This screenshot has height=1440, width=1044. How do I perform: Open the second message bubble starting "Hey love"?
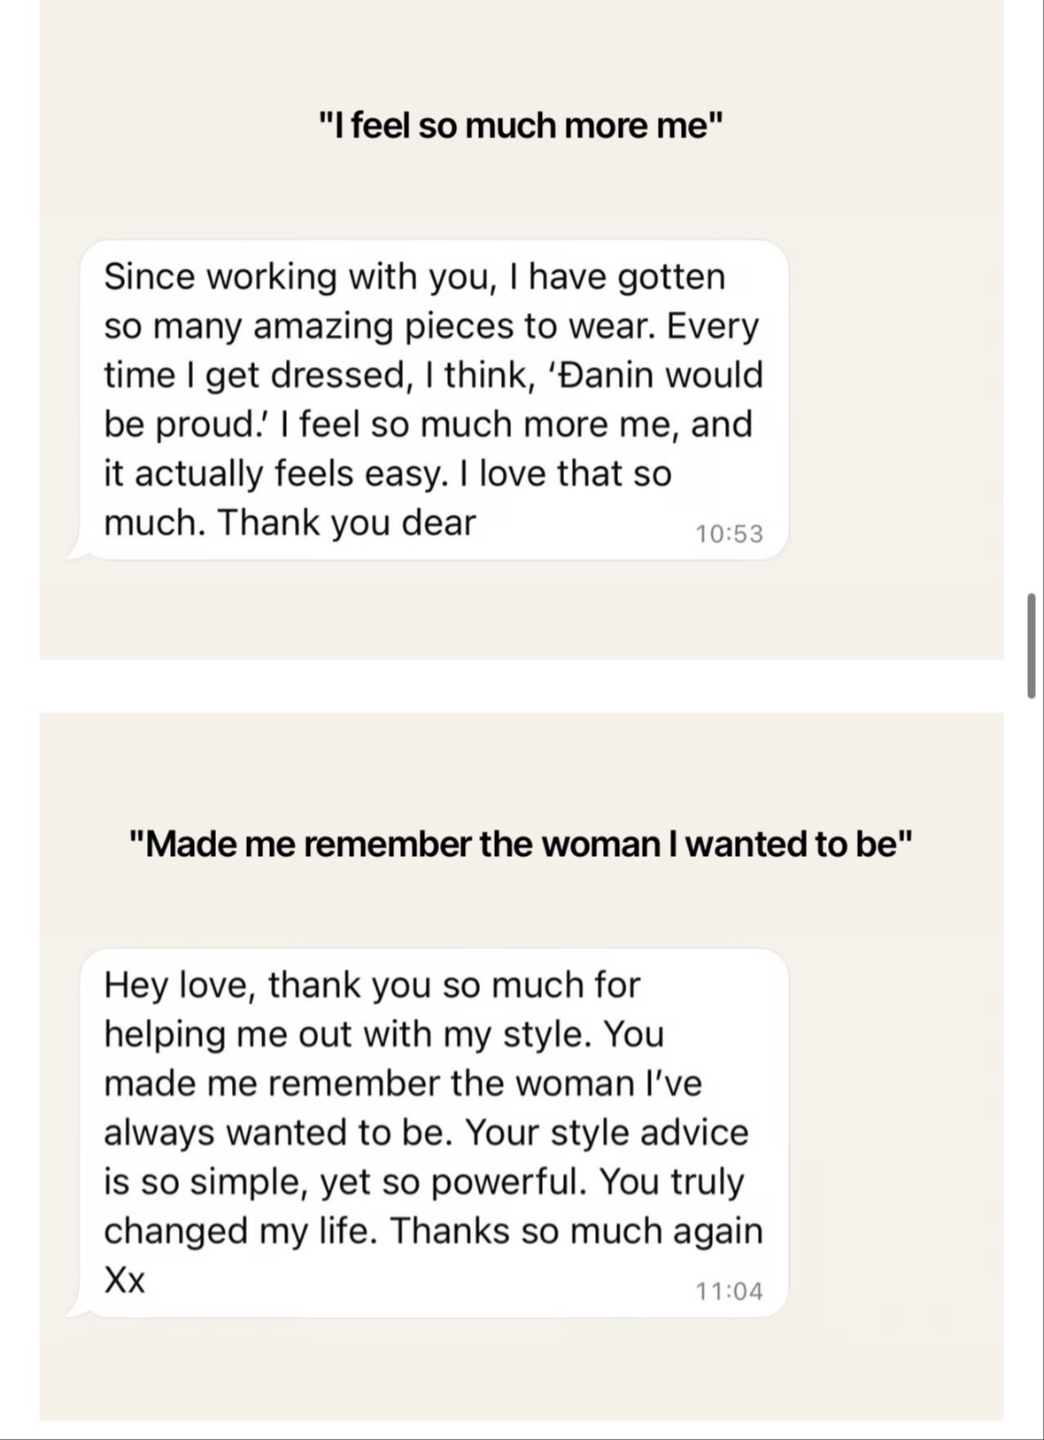pos(426,1133)
